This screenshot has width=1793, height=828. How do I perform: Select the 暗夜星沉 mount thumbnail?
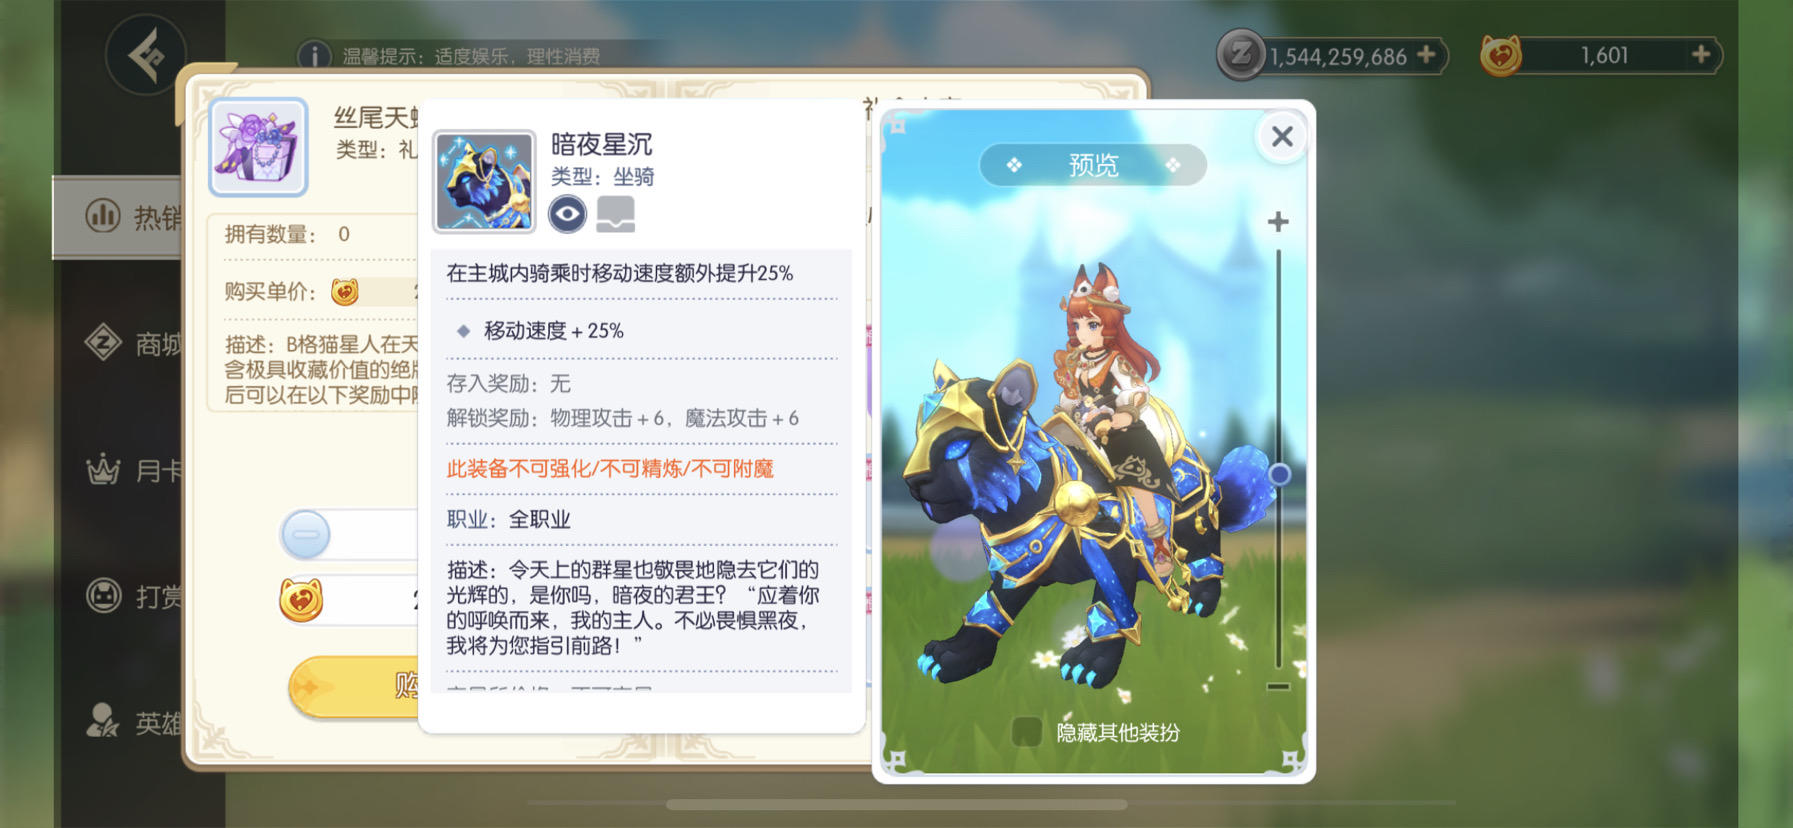(x=484, y=181)
